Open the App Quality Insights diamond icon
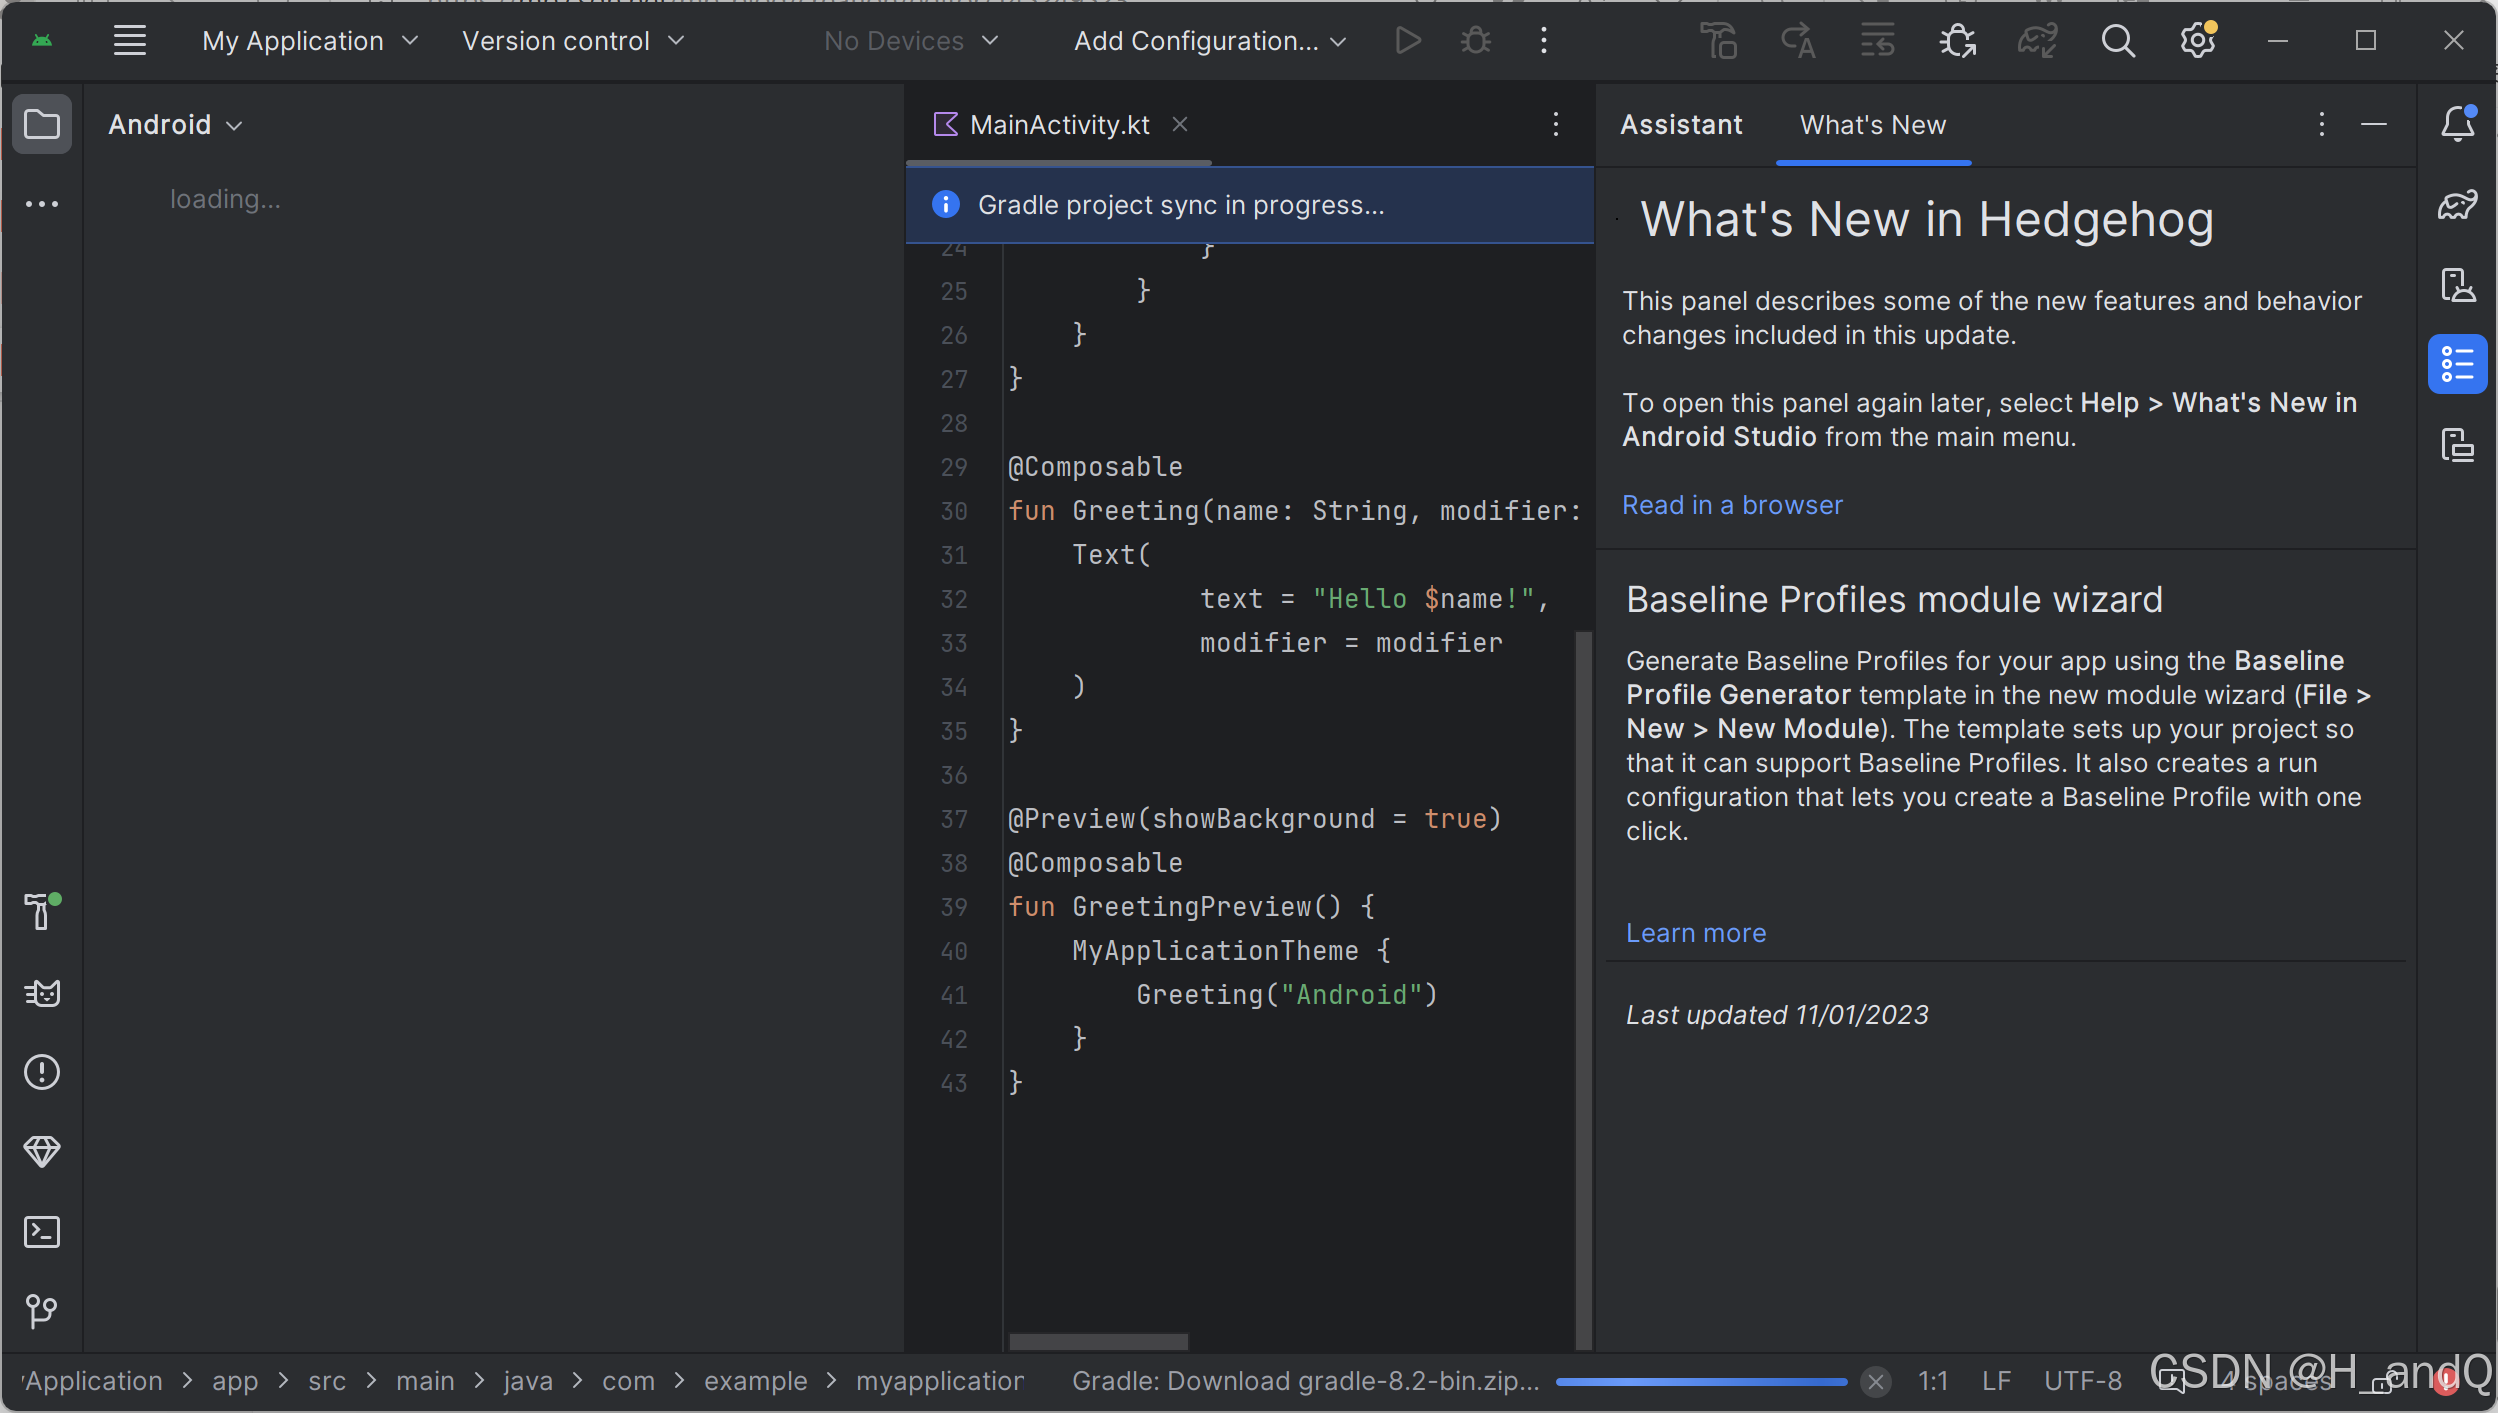 point(42,1151)
